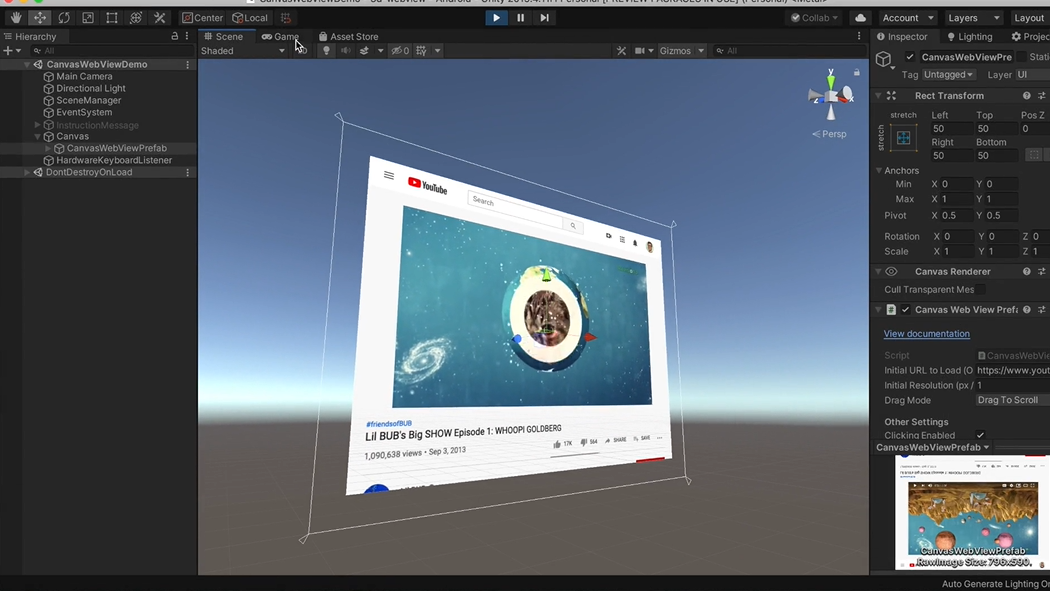Viewport: 1050px width, 591px height.
Task: Open the DontDestroyOnLoad scene options menu
Action: click(x=188, y=173)
